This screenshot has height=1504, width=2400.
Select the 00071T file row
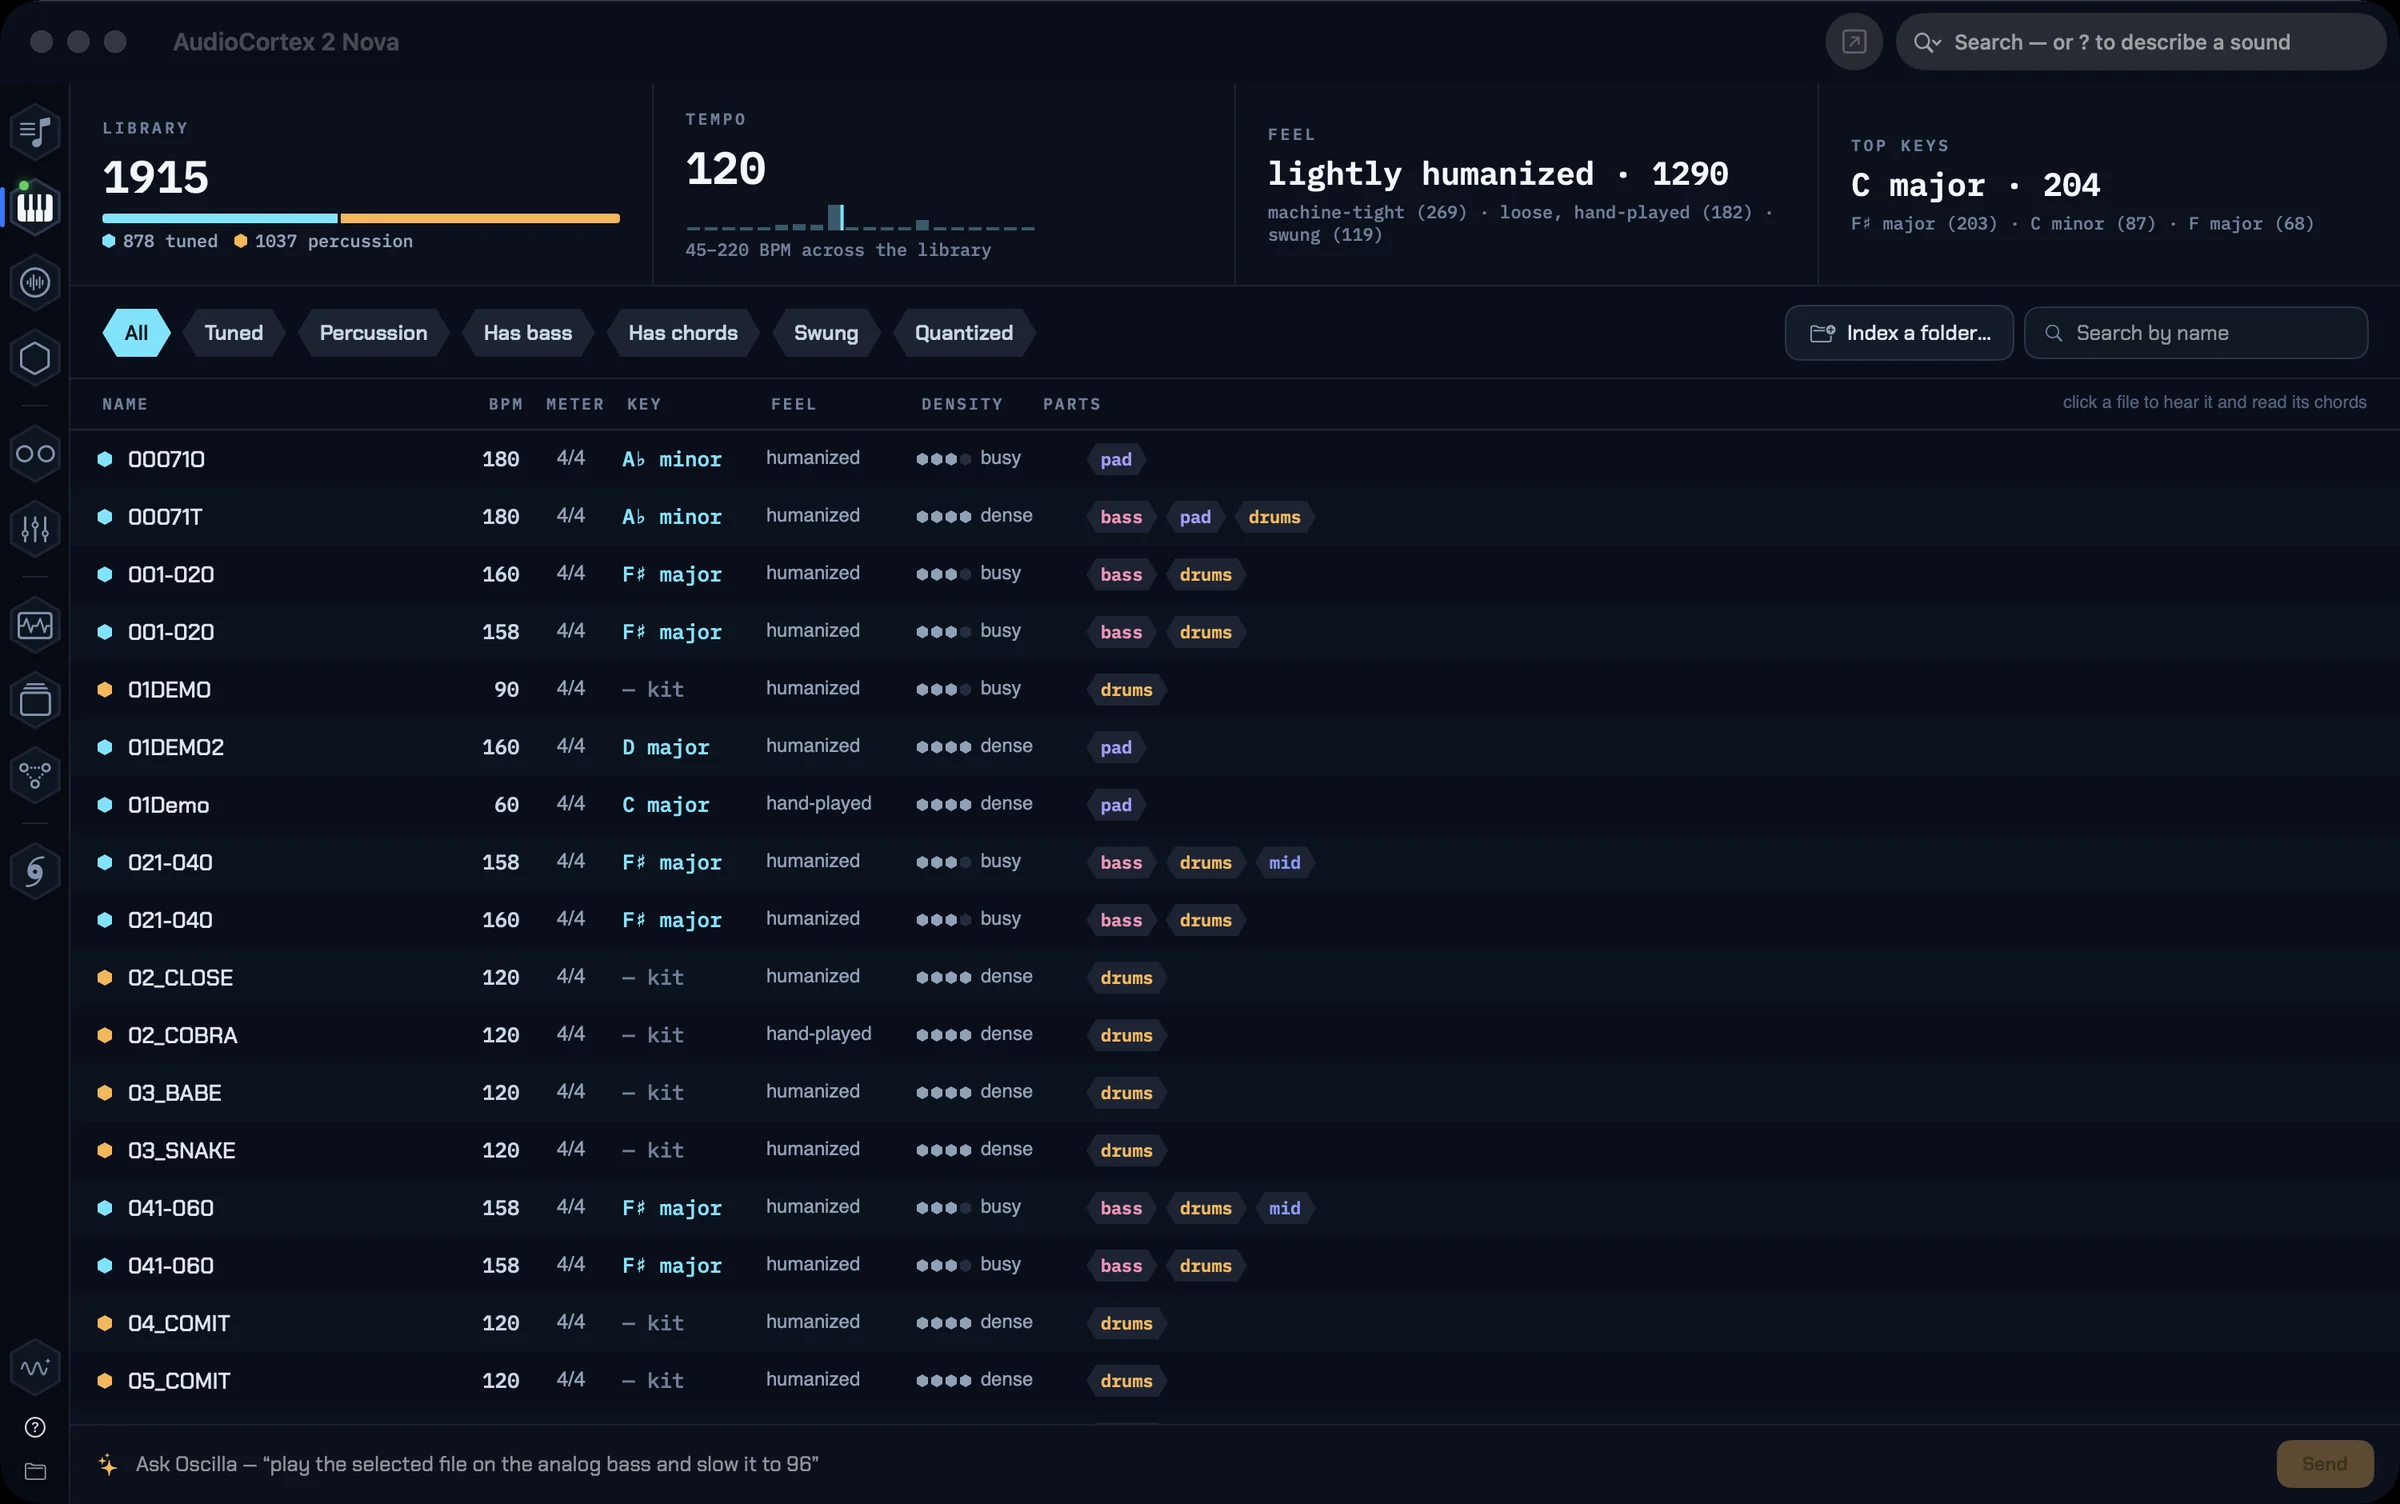tap(1234, 517)
